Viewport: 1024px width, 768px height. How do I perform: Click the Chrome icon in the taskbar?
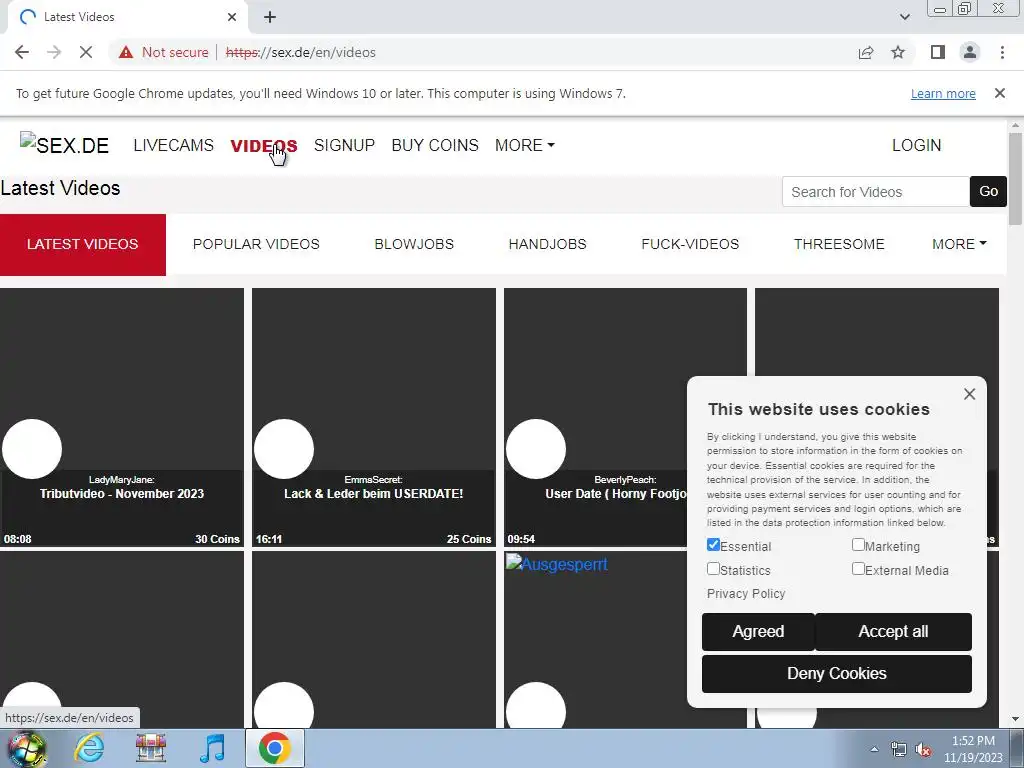275,748
